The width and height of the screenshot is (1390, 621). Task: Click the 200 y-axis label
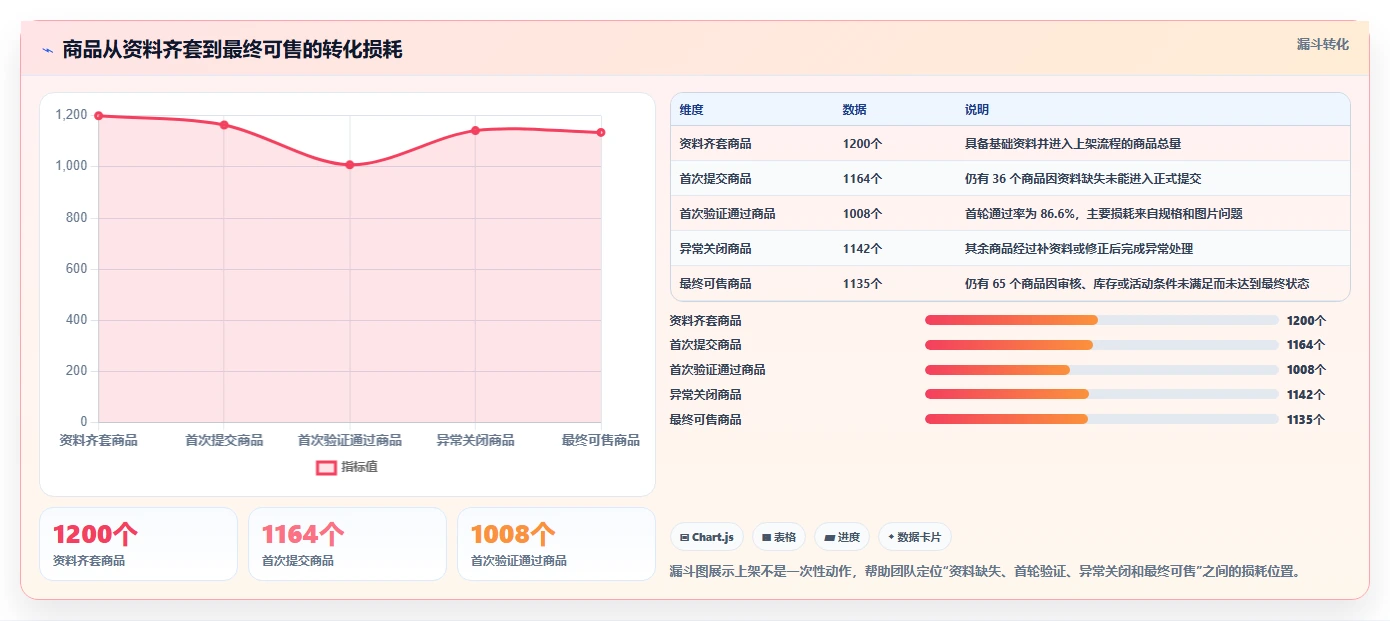[77, 370]
